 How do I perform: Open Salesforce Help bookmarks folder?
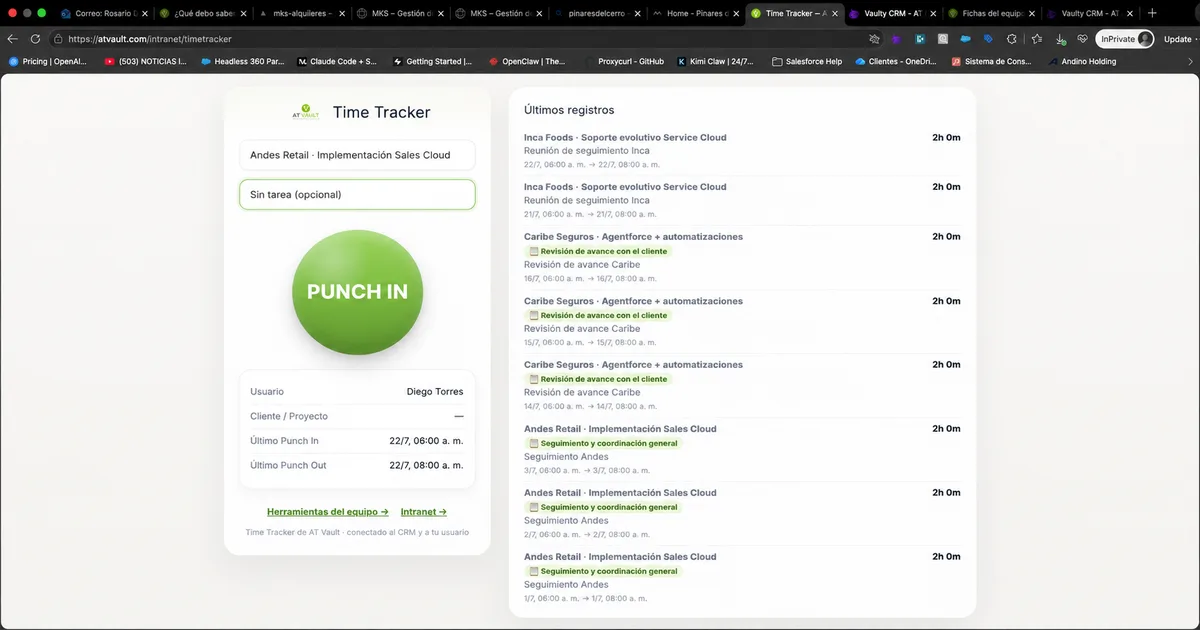[x=808, y=61]
